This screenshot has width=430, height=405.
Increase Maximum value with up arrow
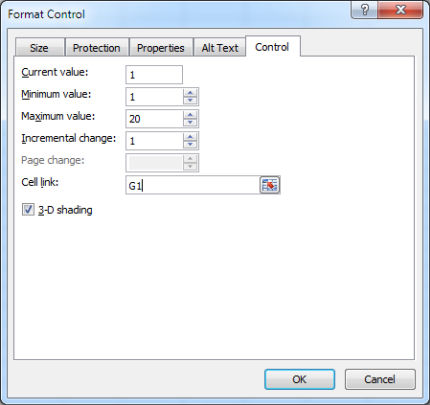(x=190, y=115)
